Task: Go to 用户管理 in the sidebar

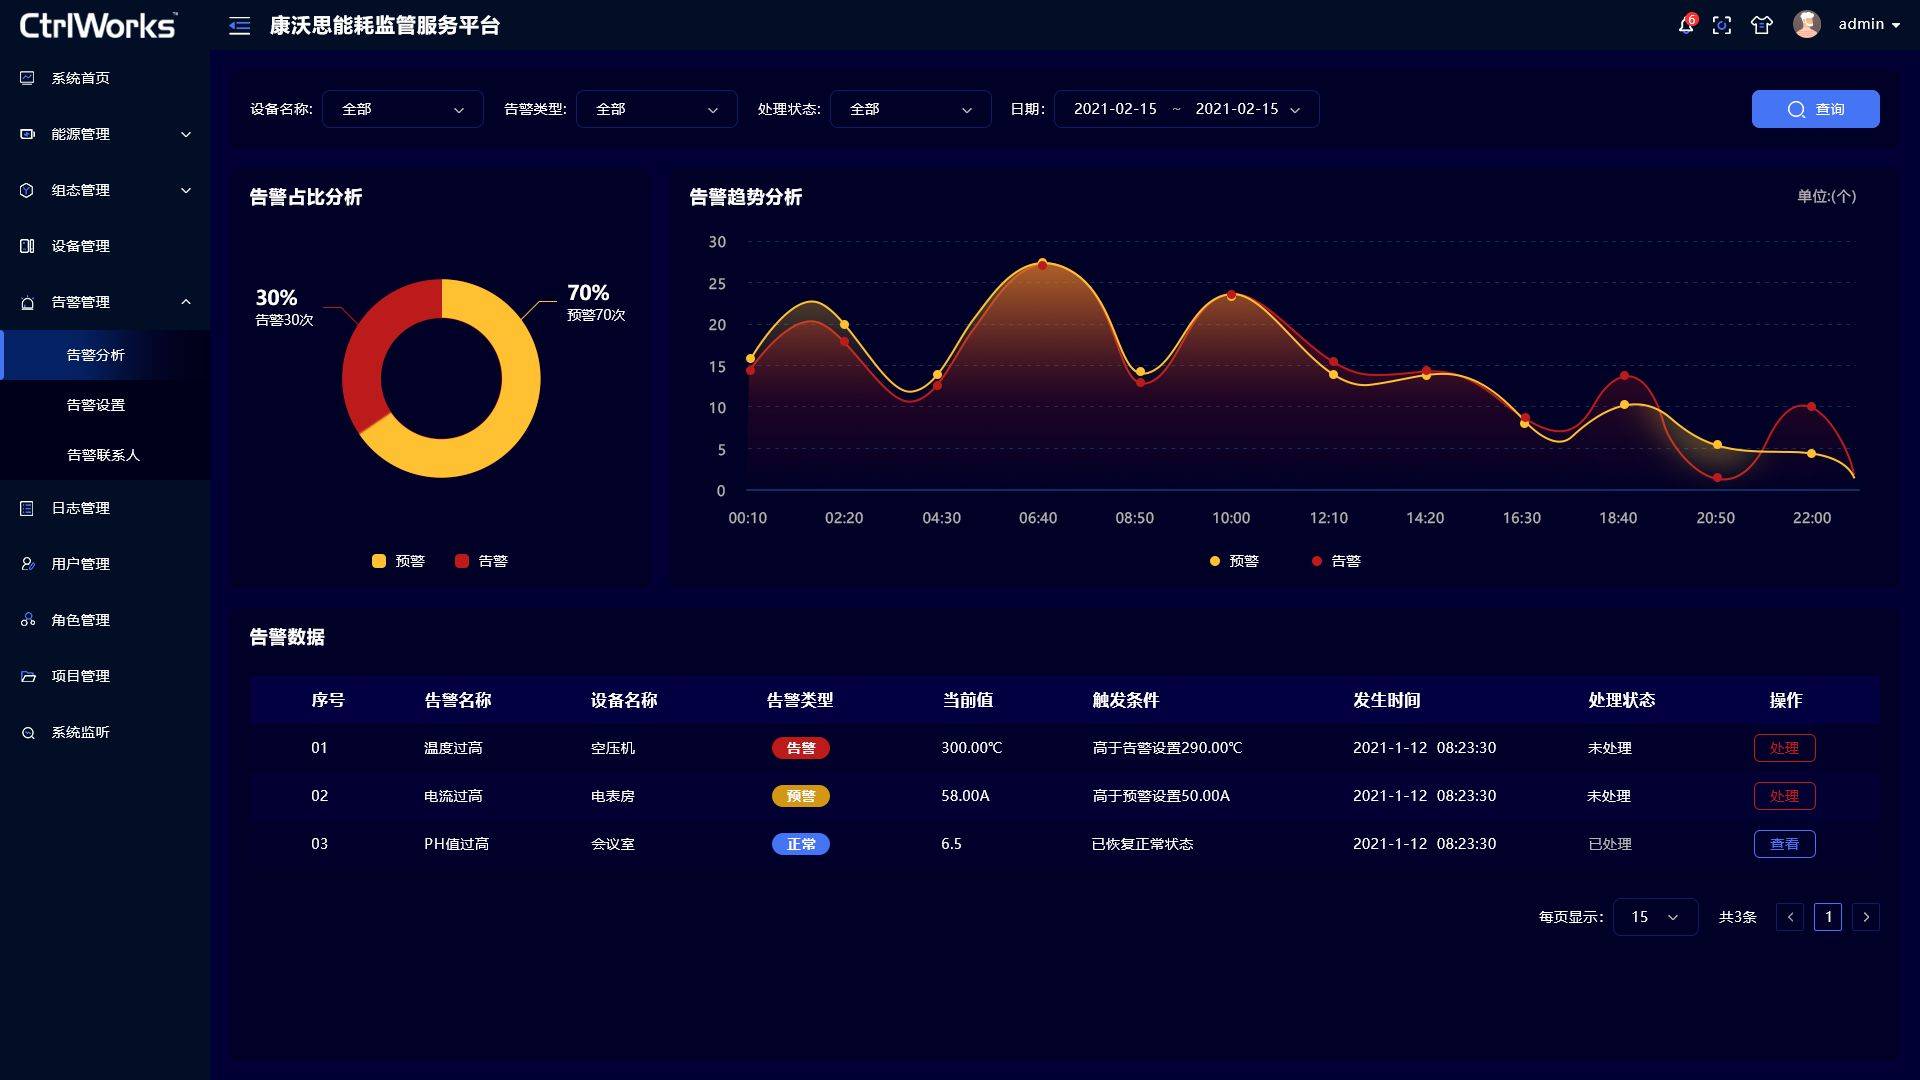Action: (x=81, y=564)
